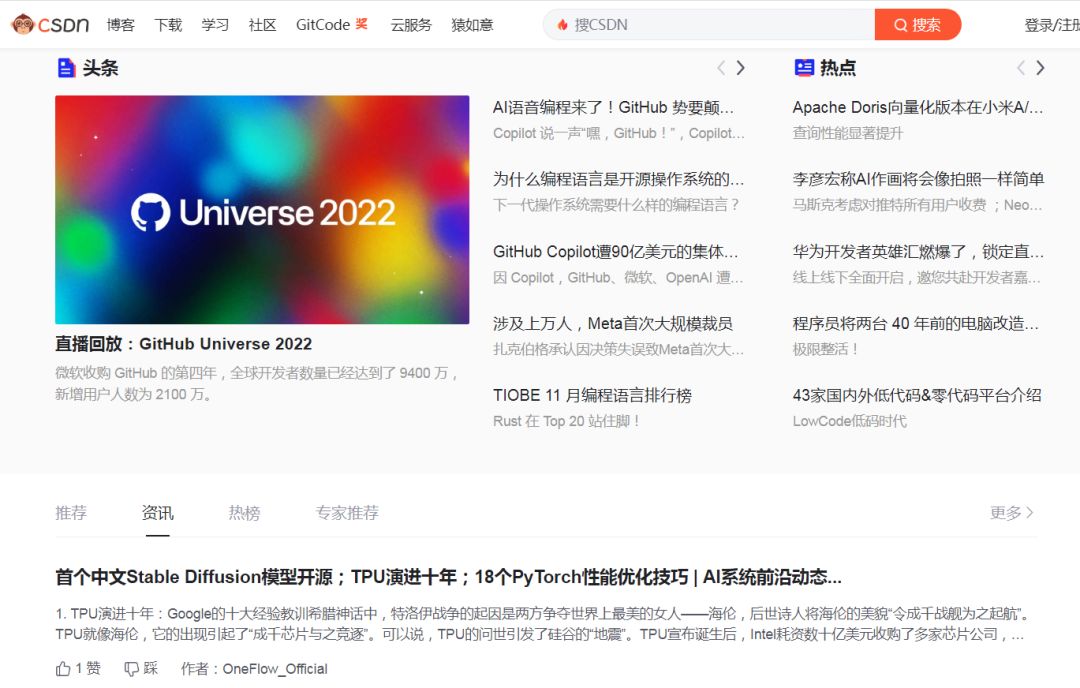Open the 猿如意 menu item

[472, 25]
